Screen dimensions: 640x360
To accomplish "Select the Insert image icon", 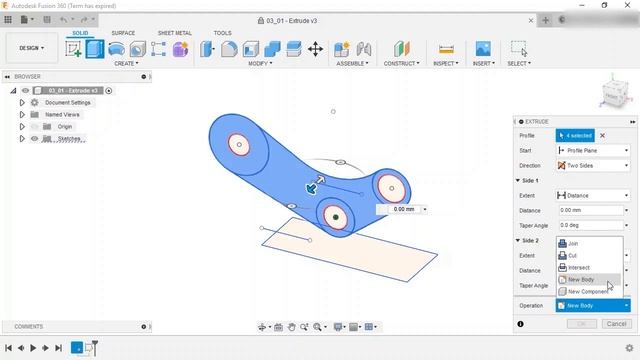I will 483,49.
